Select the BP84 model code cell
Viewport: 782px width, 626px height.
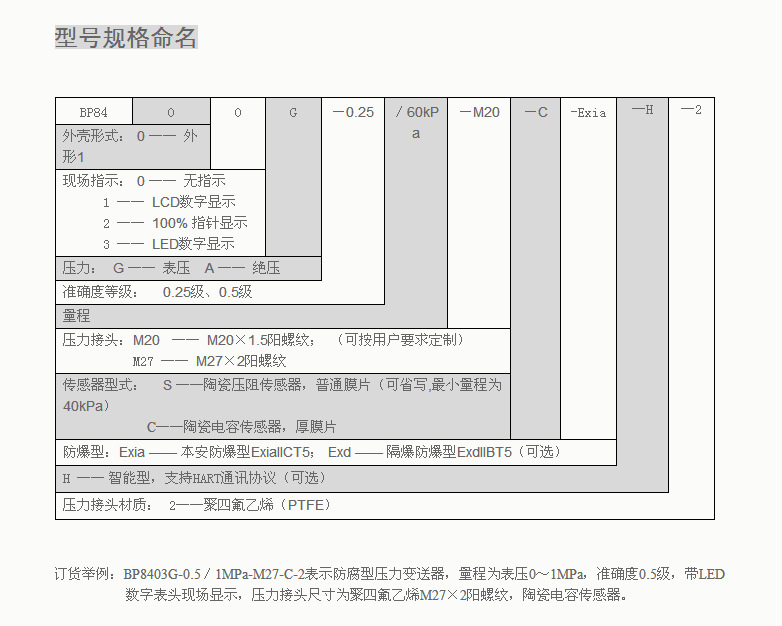click(93, 112)
